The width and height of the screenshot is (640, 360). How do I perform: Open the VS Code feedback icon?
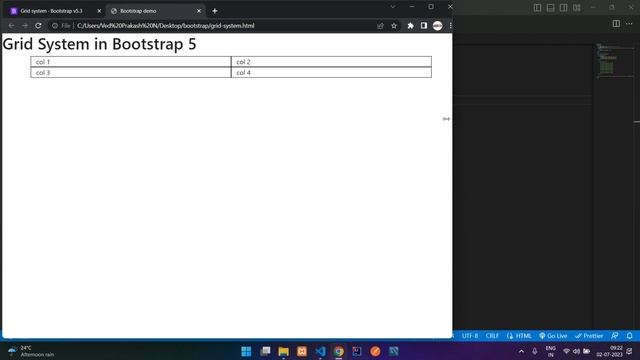(x=615, y=336)
